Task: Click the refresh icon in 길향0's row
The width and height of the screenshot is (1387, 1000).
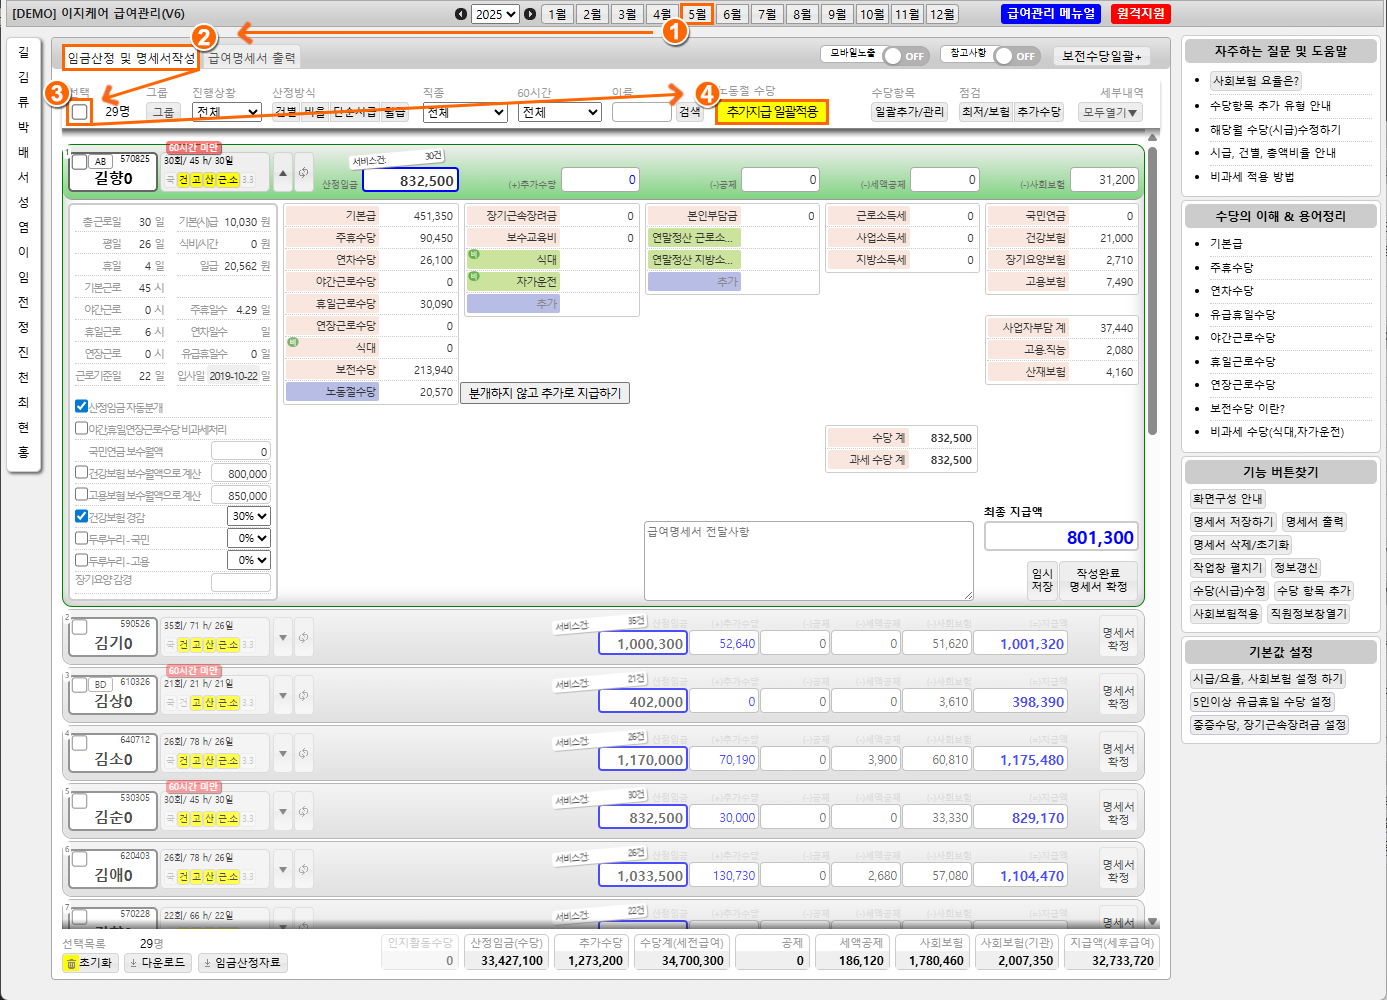Action: tap(303, 173)
